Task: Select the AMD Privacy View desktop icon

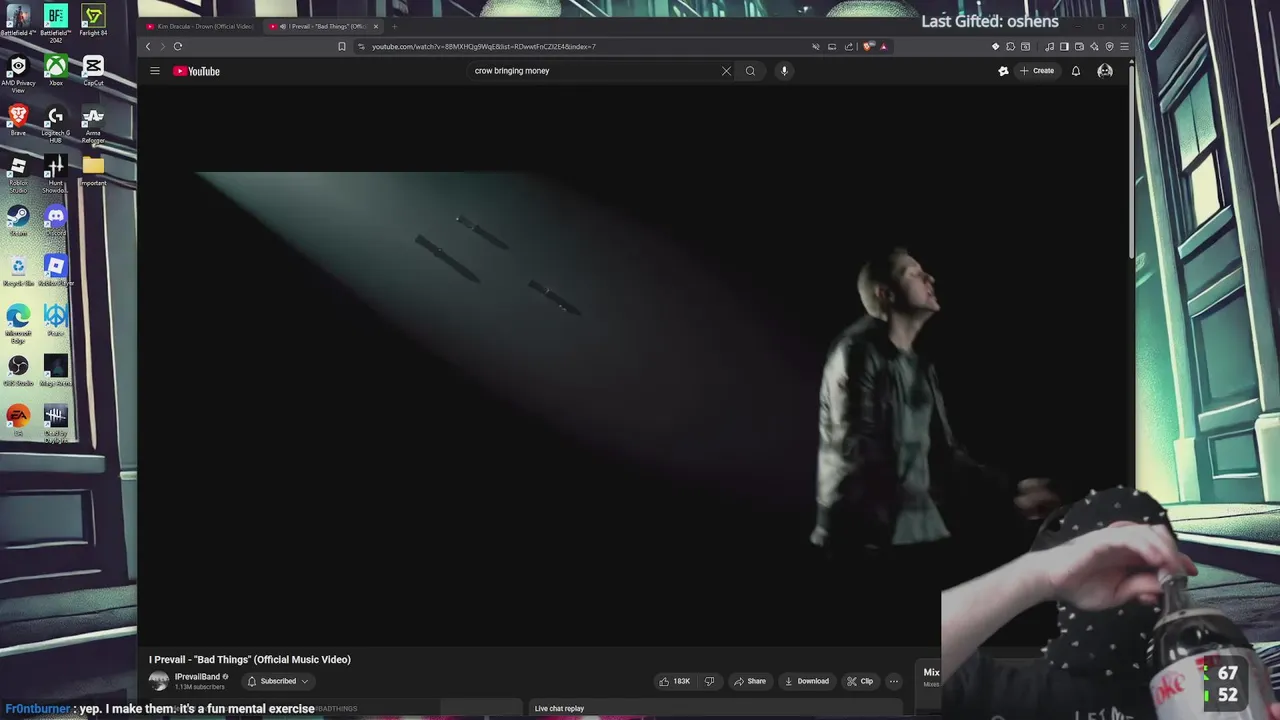Action: click(x=18, y=75)
